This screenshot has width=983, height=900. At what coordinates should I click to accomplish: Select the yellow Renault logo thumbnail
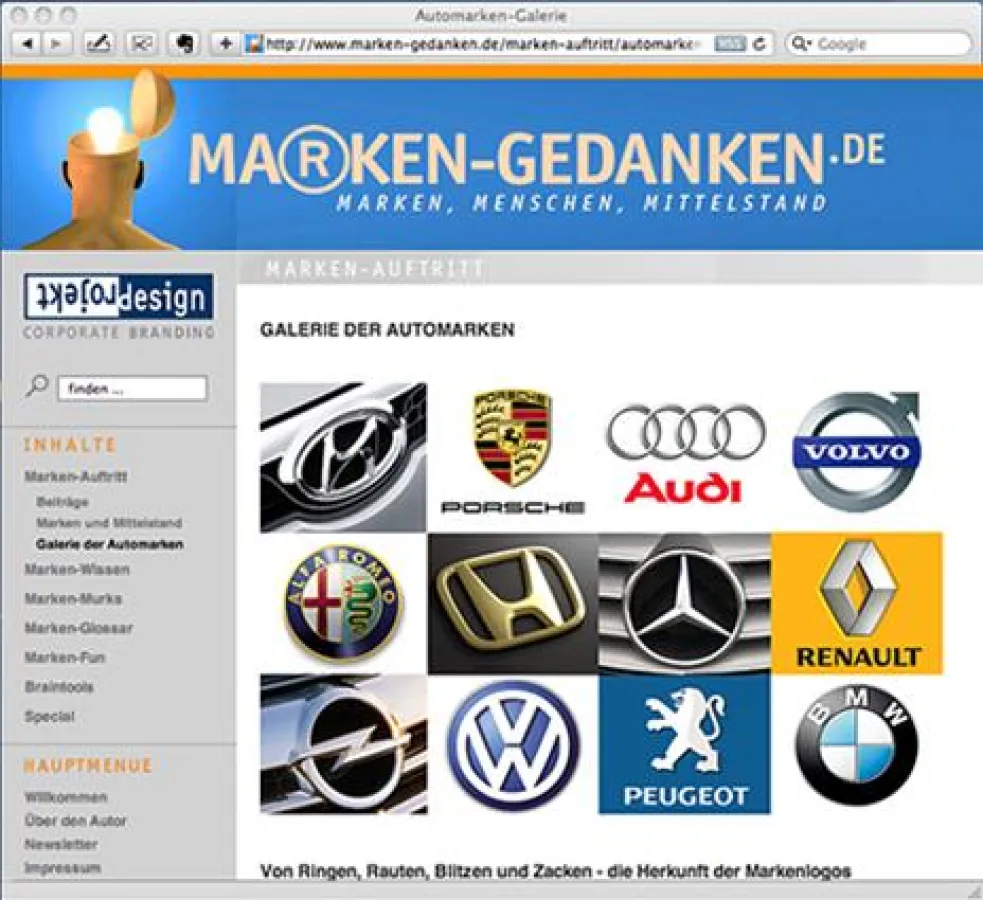pos(857,603)
